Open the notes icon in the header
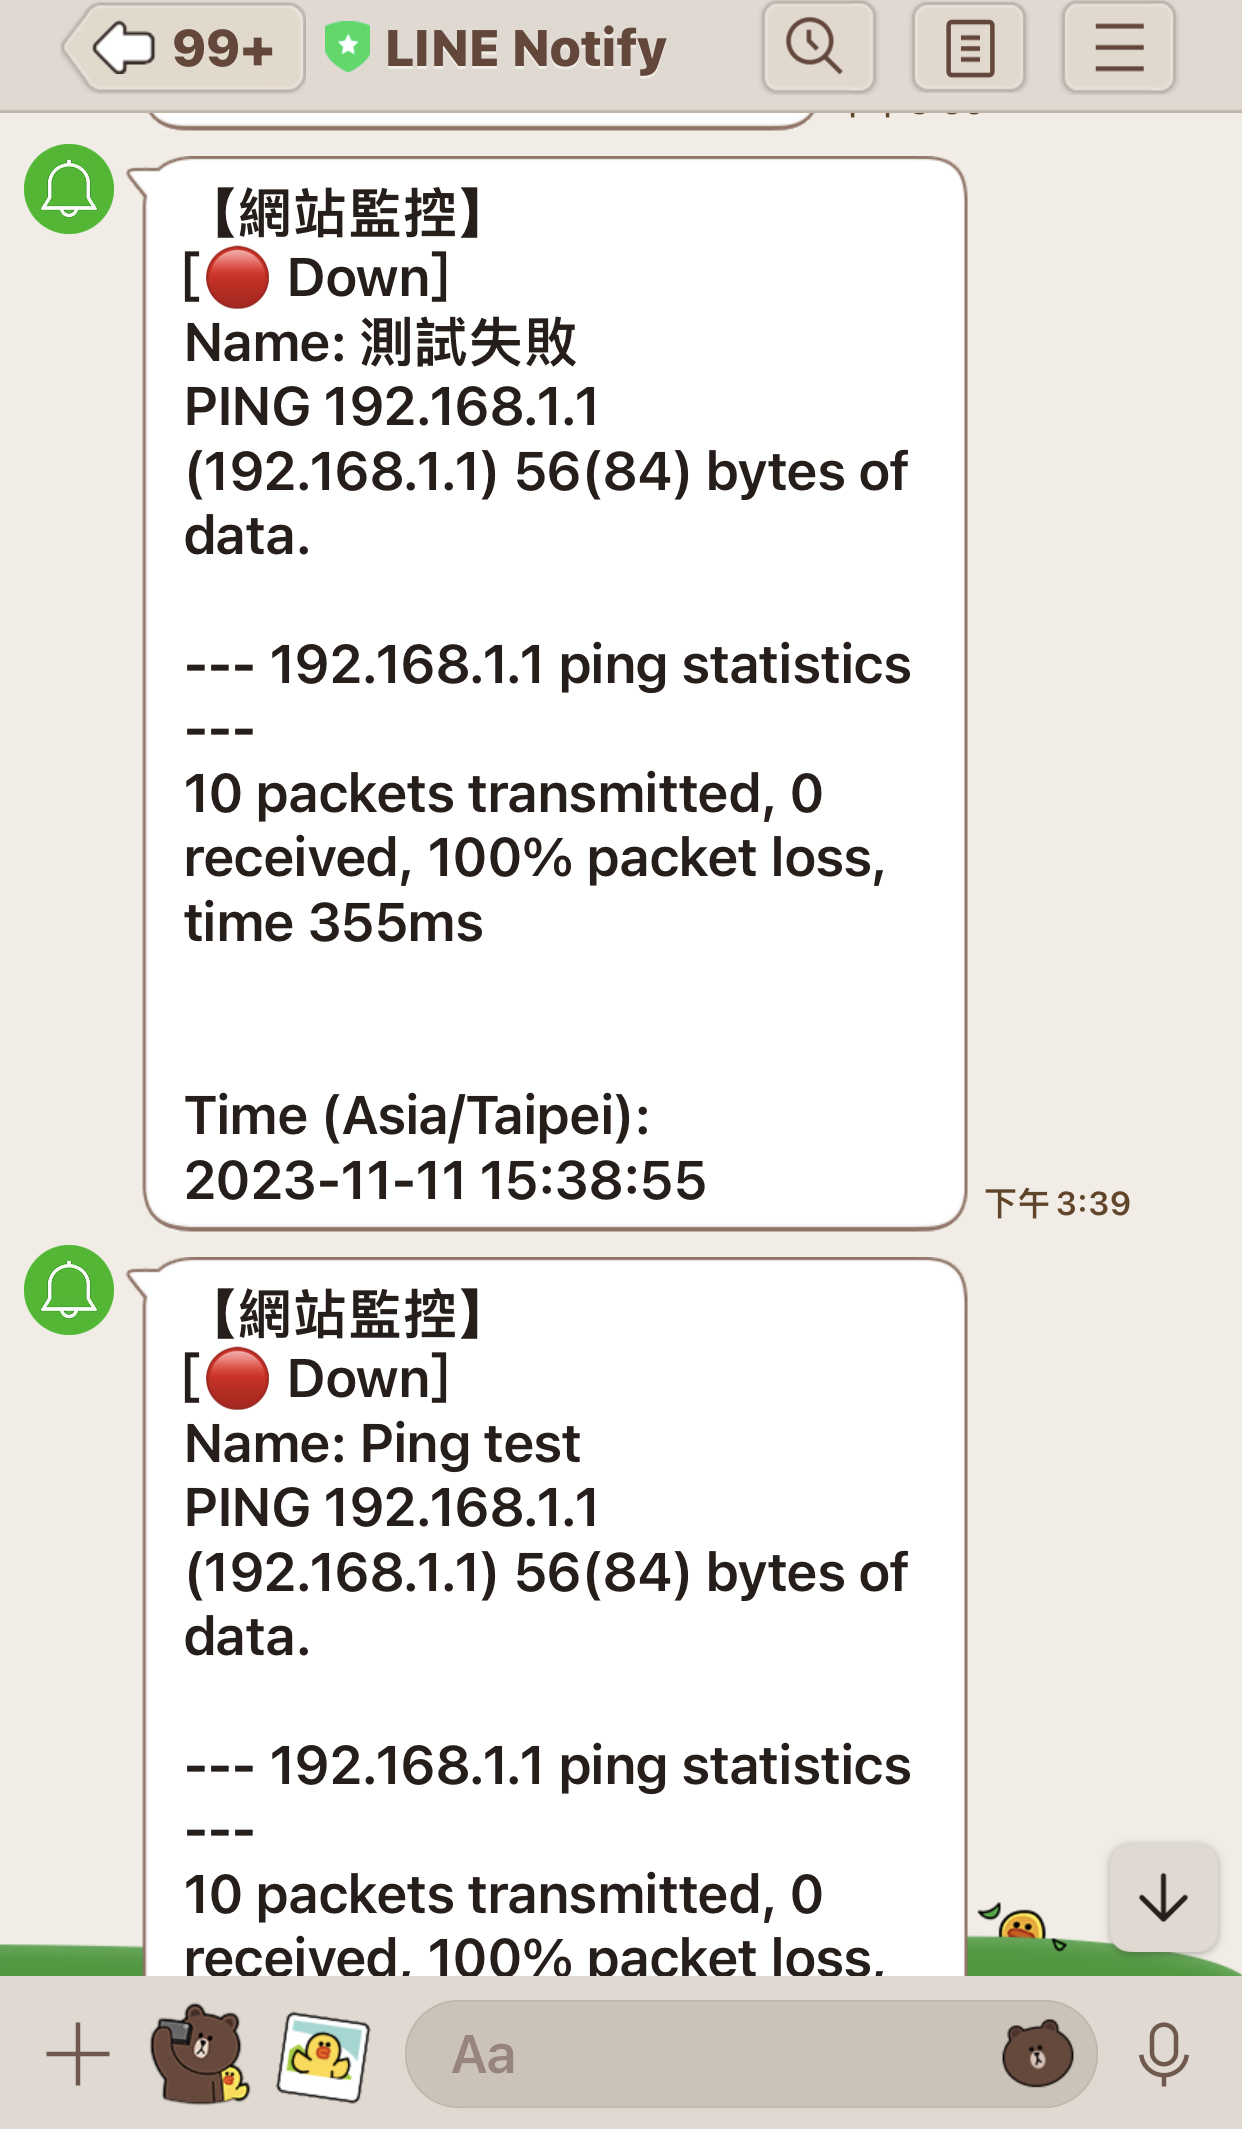The width and height of the screenshot is (1242, 2129). [968, 48]
